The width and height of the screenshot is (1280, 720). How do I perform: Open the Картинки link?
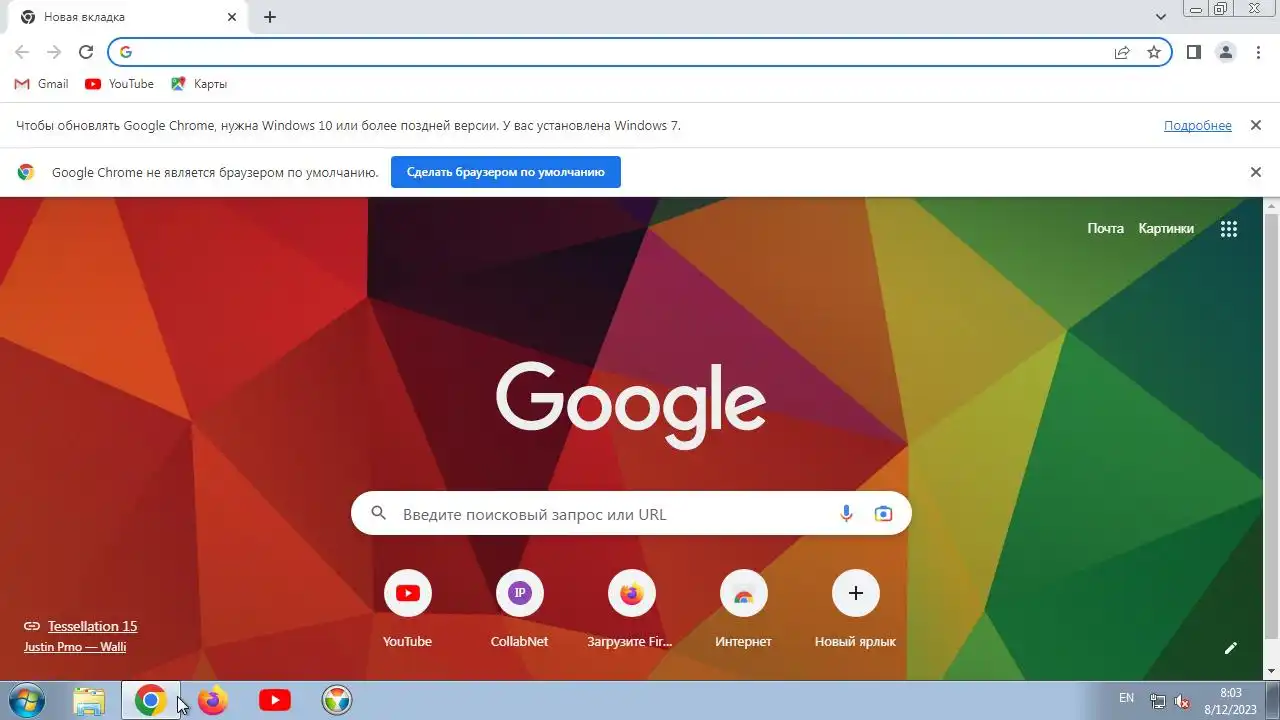[1166, 228]
